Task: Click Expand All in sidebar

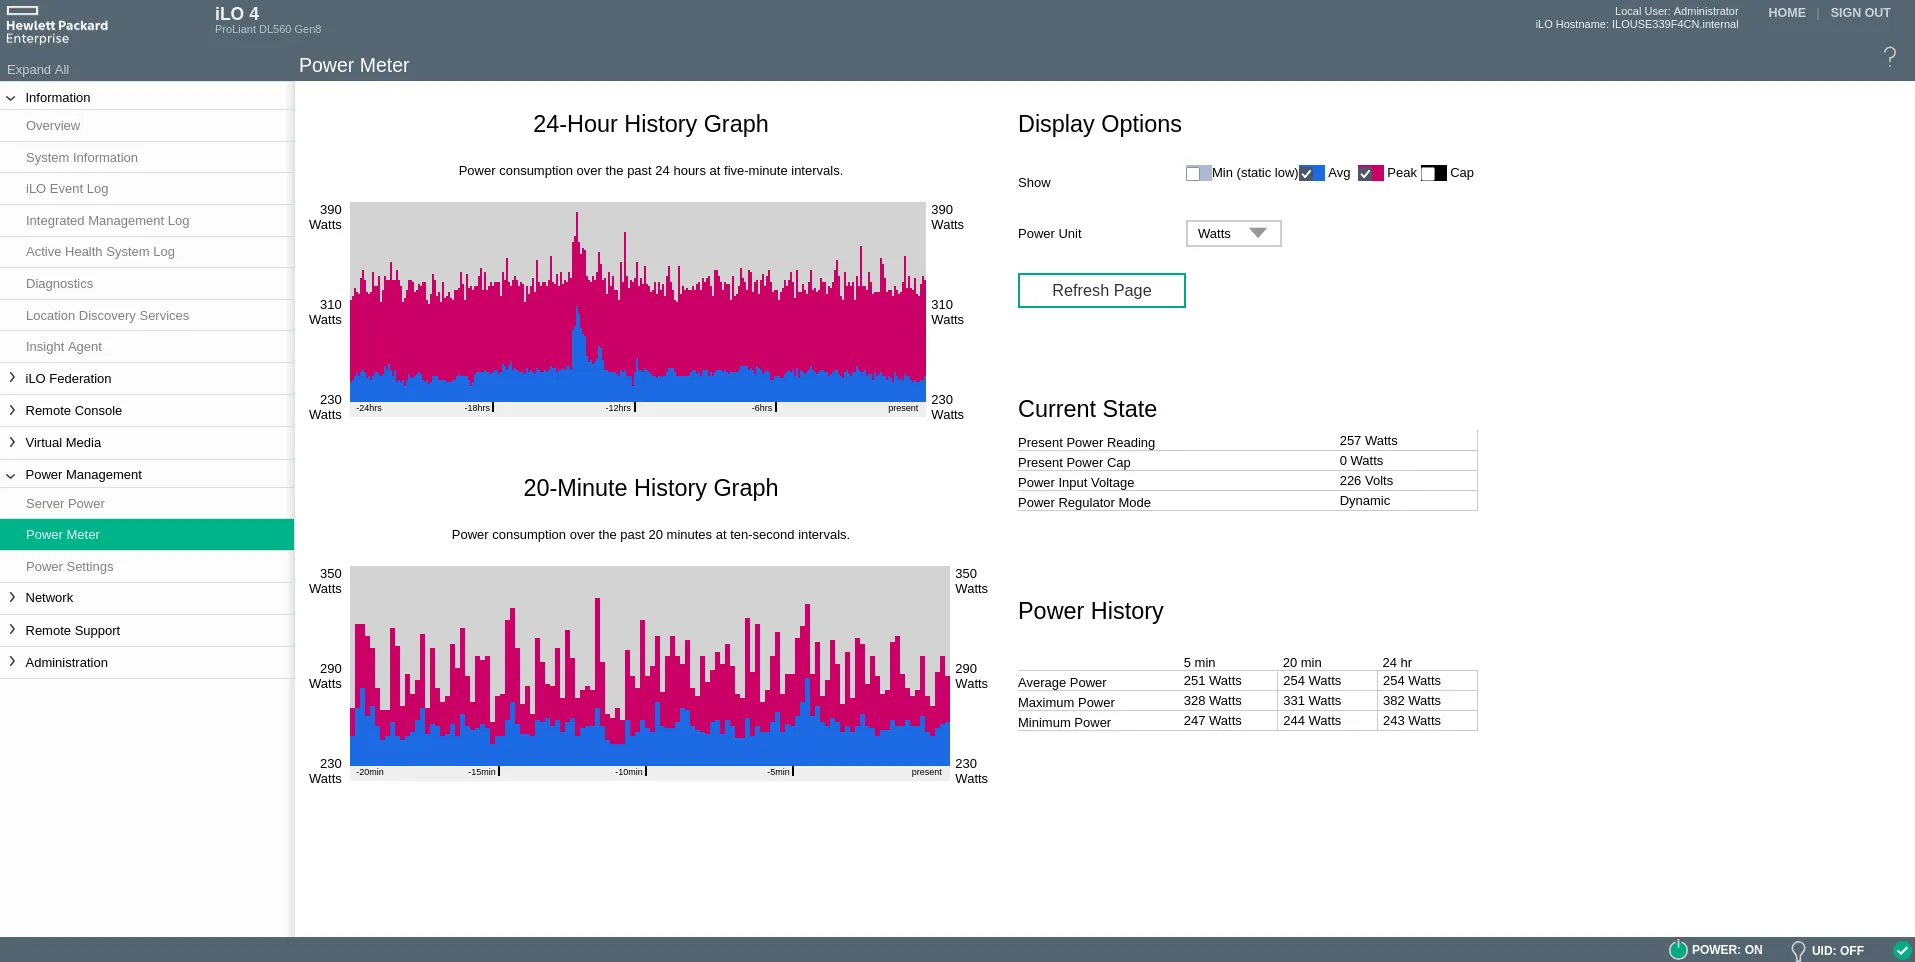Action: point(38,70)
